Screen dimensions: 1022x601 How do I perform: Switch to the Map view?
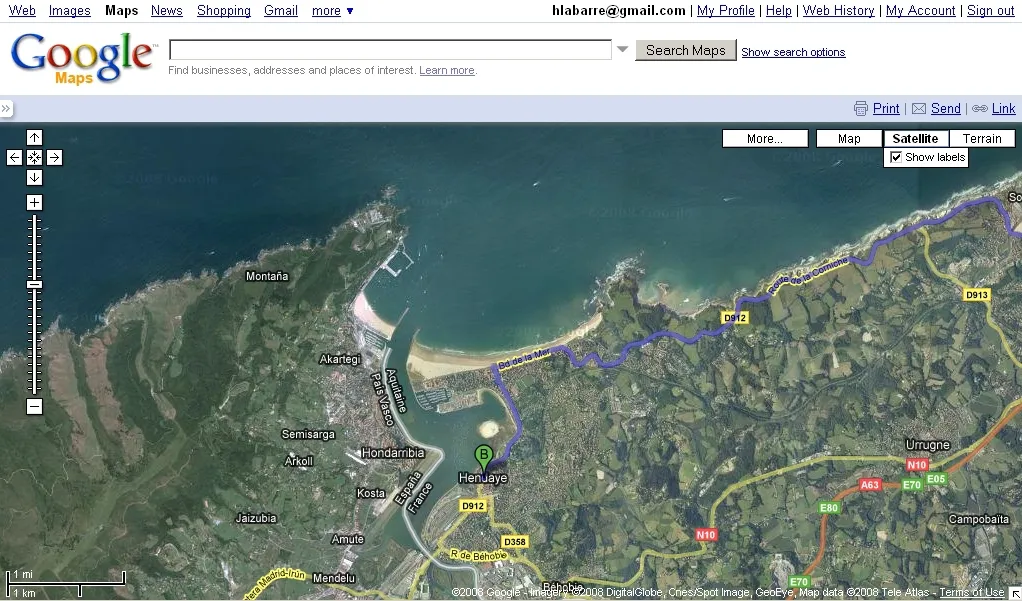[849, 138]
